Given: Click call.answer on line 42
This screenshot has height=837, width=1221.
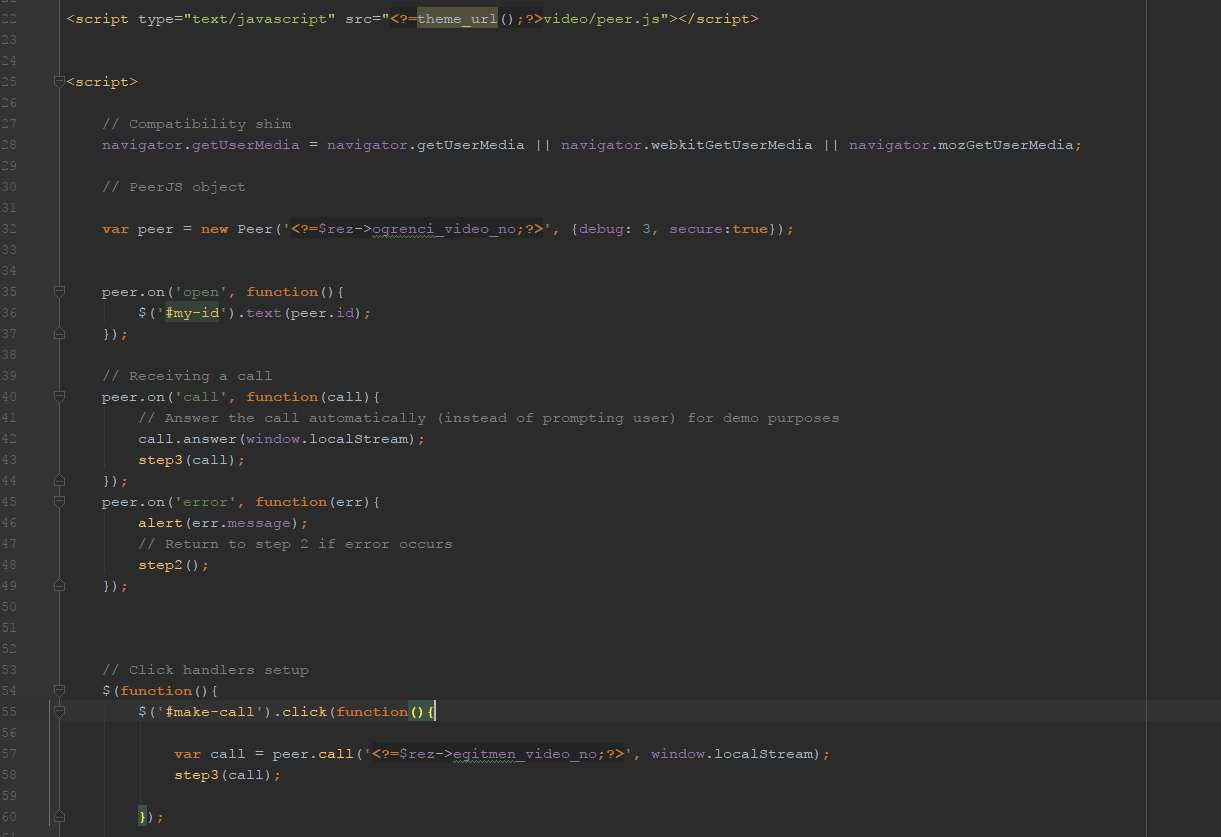Looking at the screenshot, I should [x=187, y=439].
